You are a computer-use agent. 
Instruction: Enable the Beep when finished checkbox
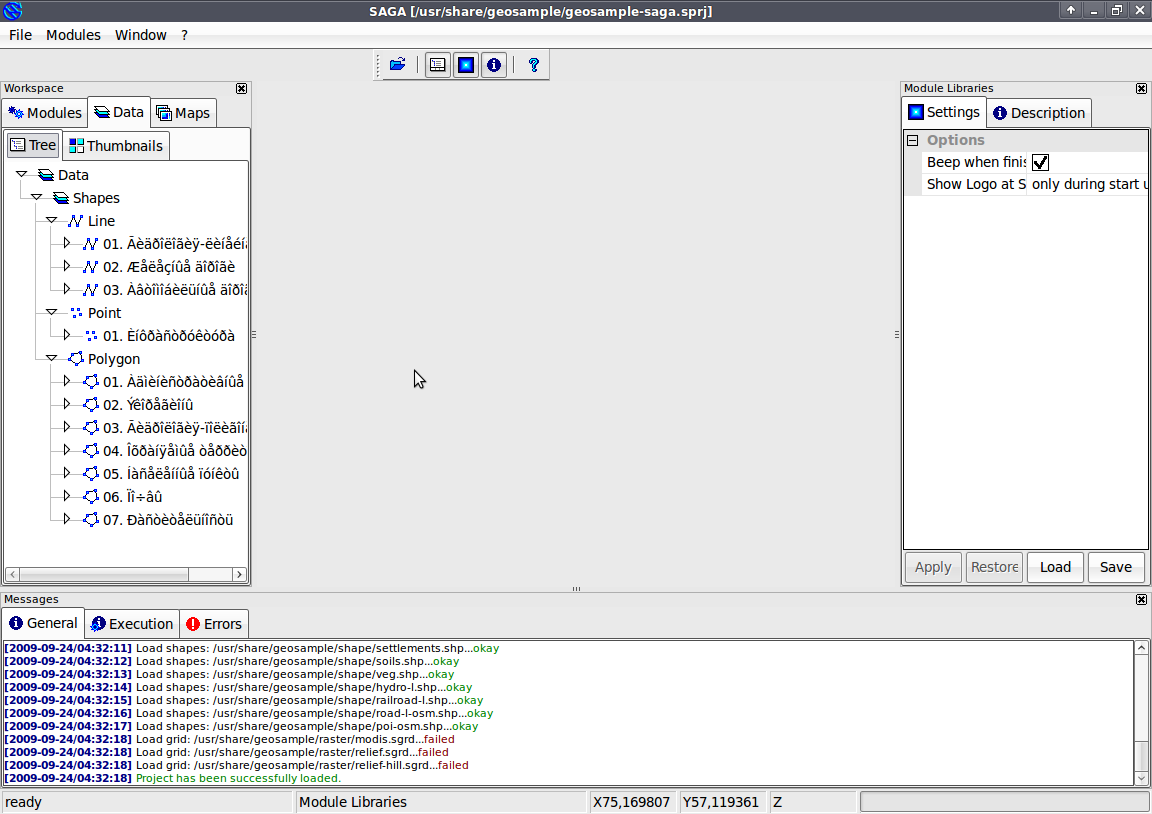coord(1039,162)
